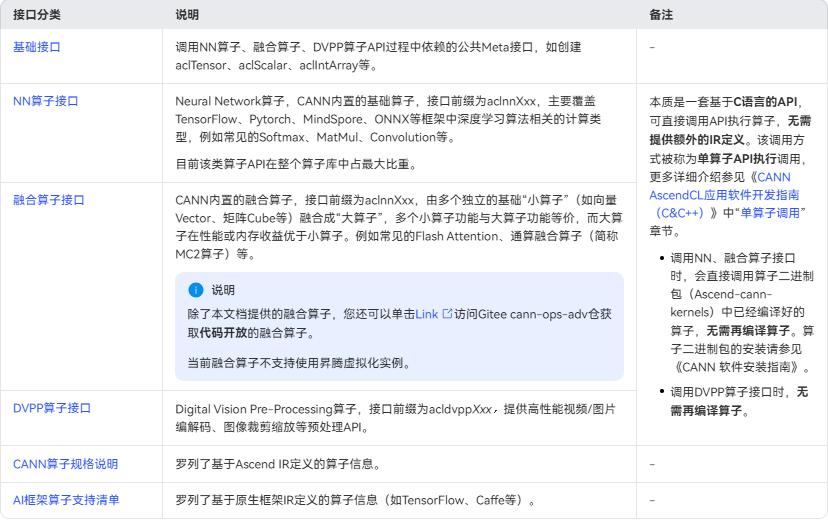Screen dimensions: 828x520
Task: Click the external link icon beside Link
Action: pyautogui.click(x=447, y=314)
